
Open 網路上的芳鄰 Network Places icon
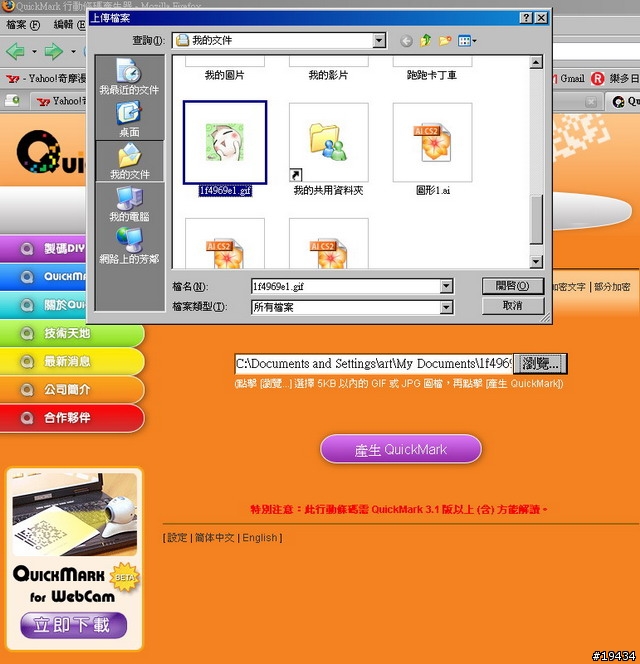tap(129, 246)
